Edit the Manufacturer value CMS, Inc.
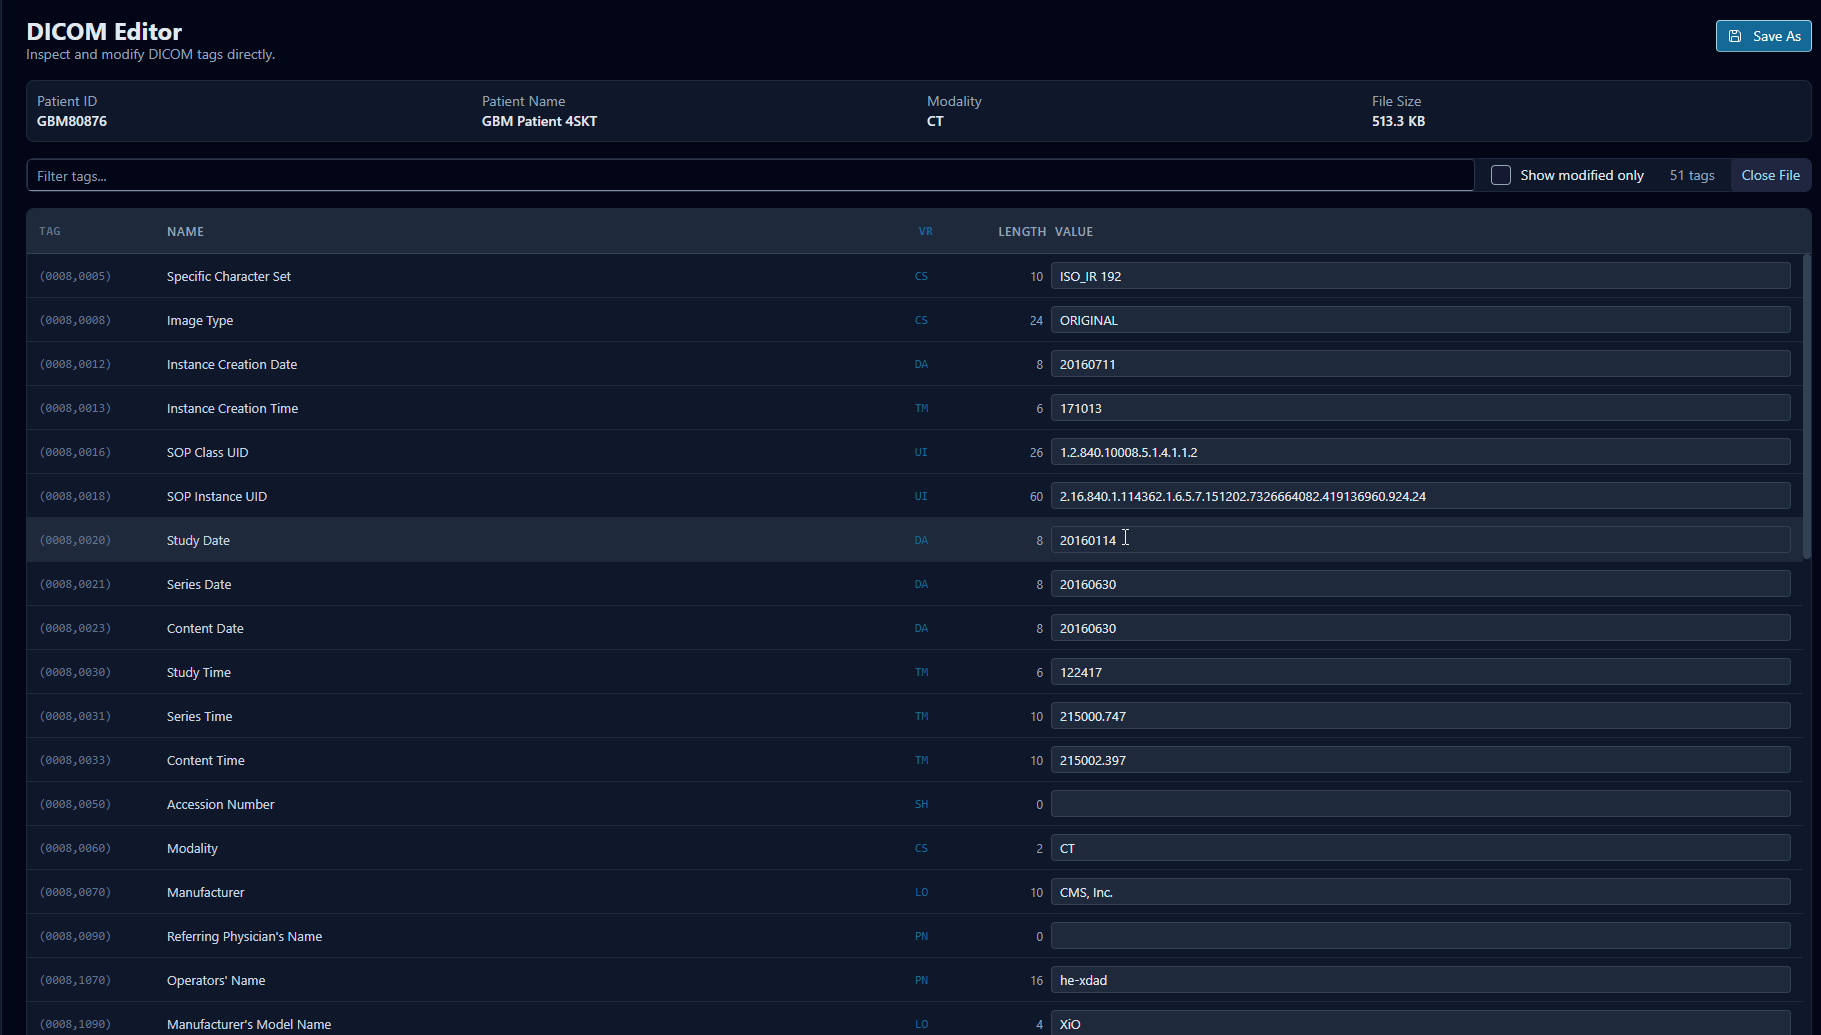Viewport: 1821px width, 1035px height. [x=1420, y=892]
